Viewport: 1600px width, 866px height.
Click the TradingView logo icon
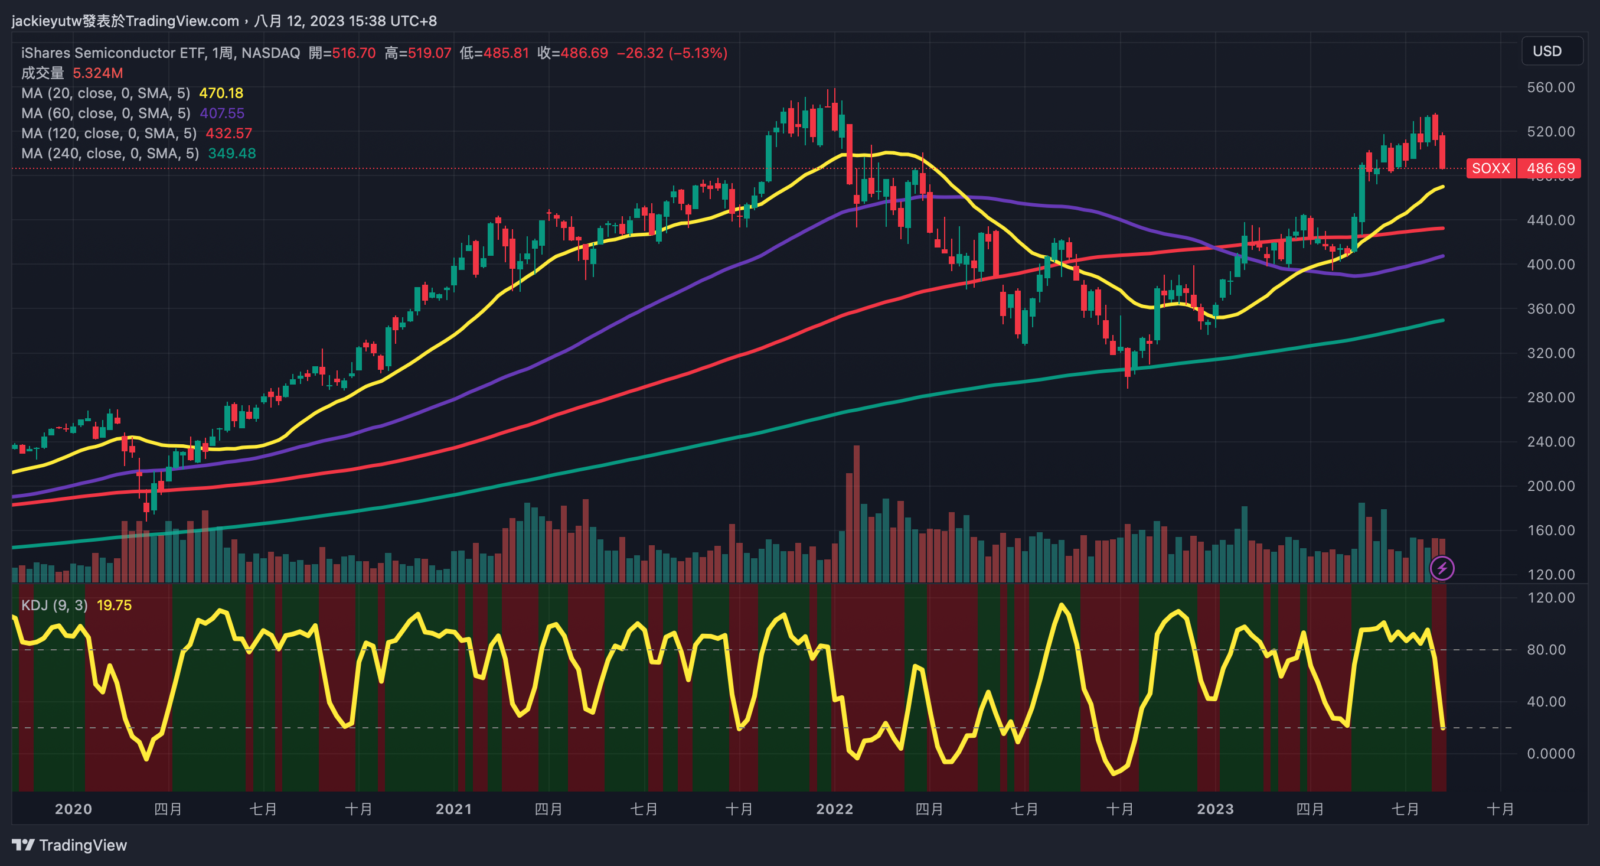23,845
